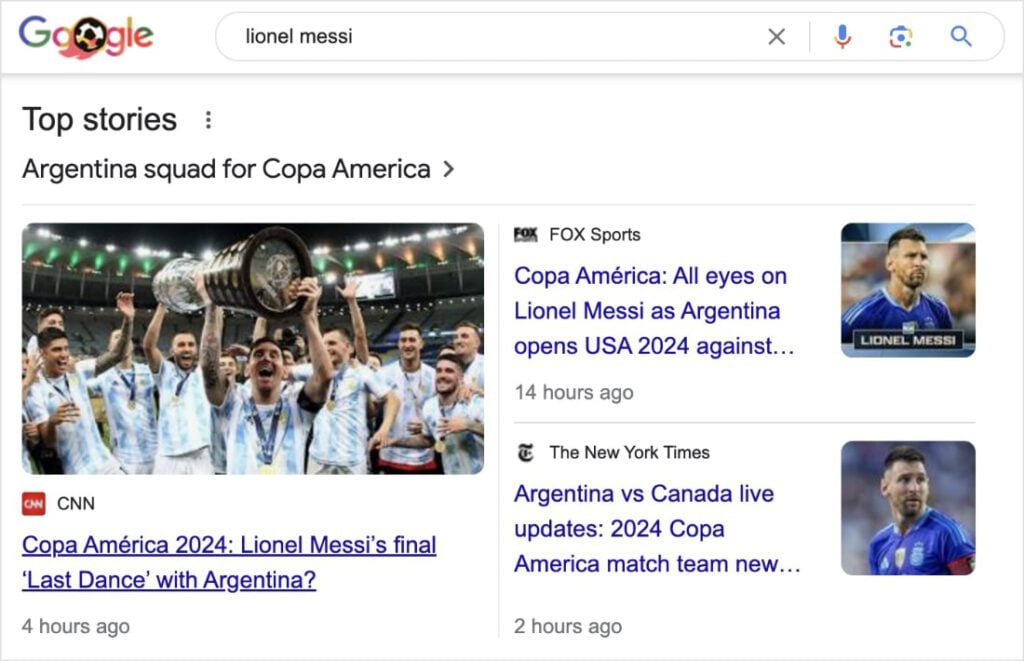This screenshot has width=1024, height=661.
Task: Open the FOX Sports Copa América article
Action: 651,311
